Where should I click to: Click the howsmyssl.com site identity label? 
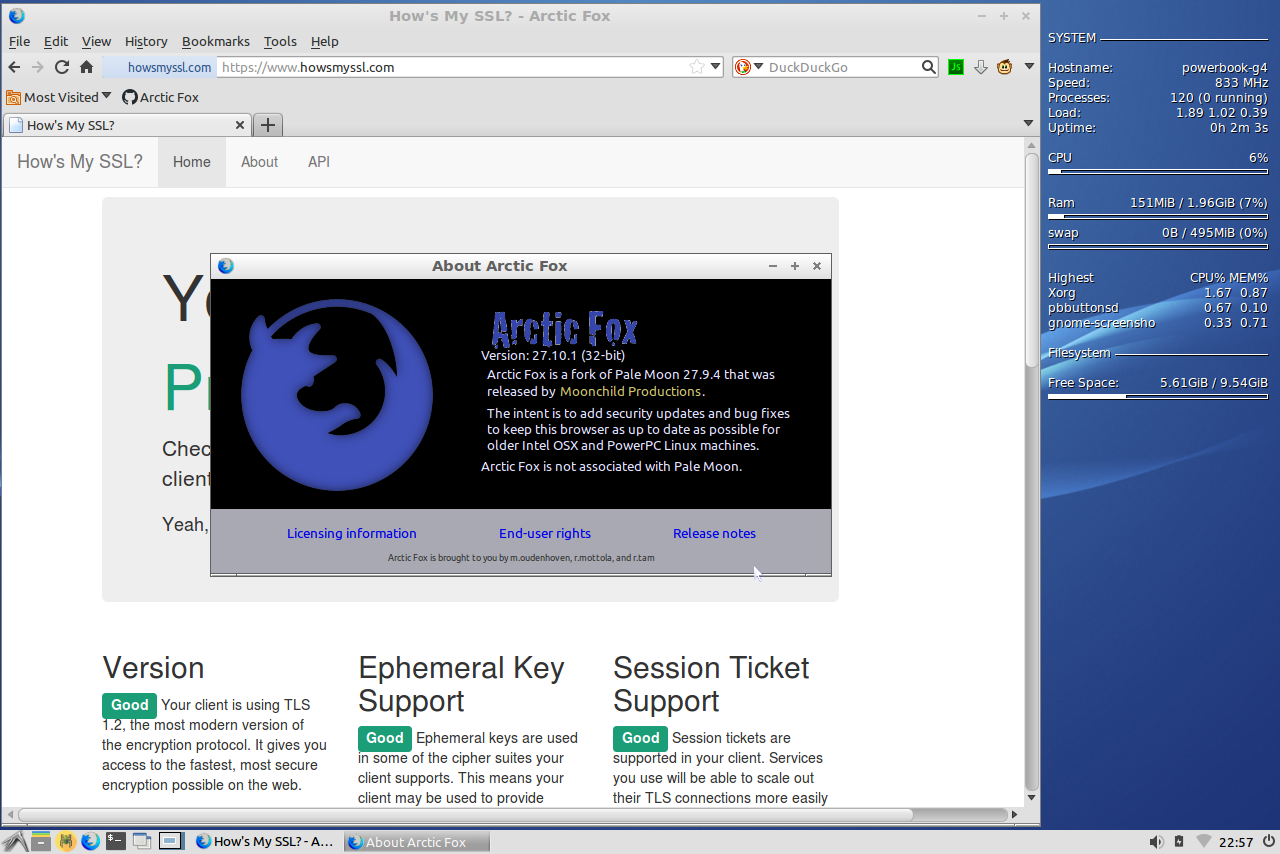[160, 67]
